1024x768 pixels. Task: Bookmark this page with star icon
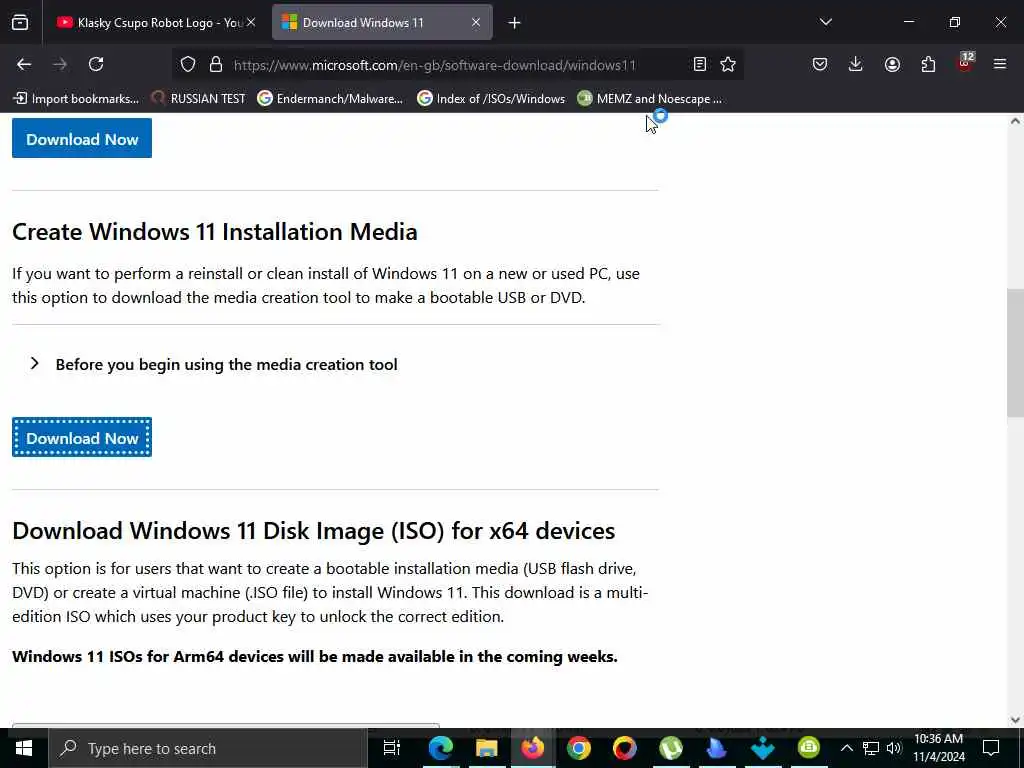pos(728,64)
